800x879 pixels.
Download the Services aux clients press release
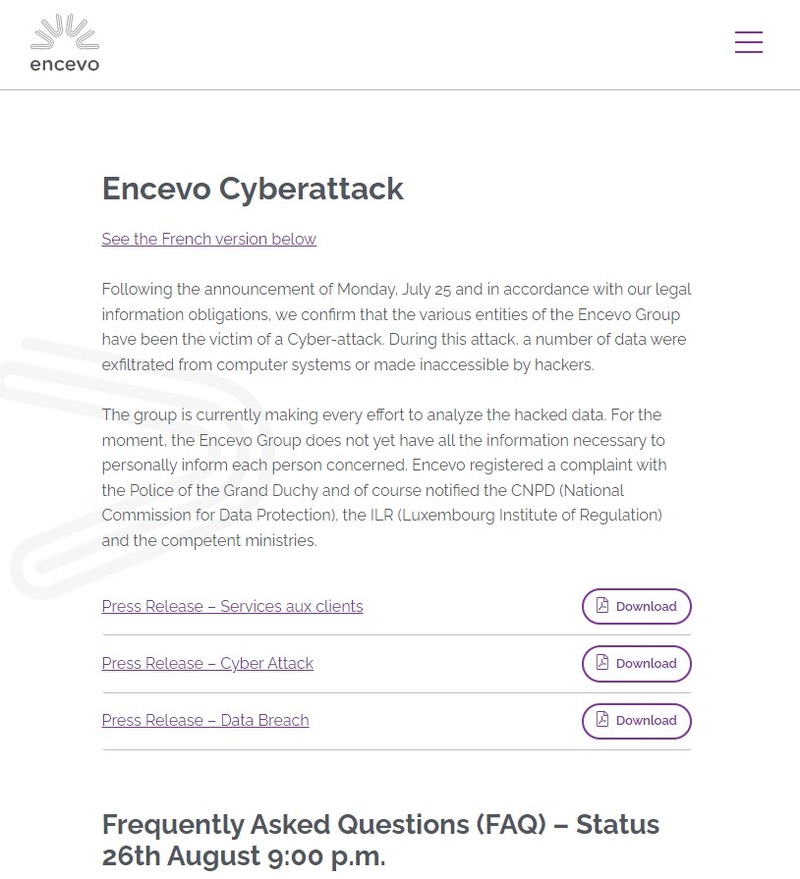point(637,606)
